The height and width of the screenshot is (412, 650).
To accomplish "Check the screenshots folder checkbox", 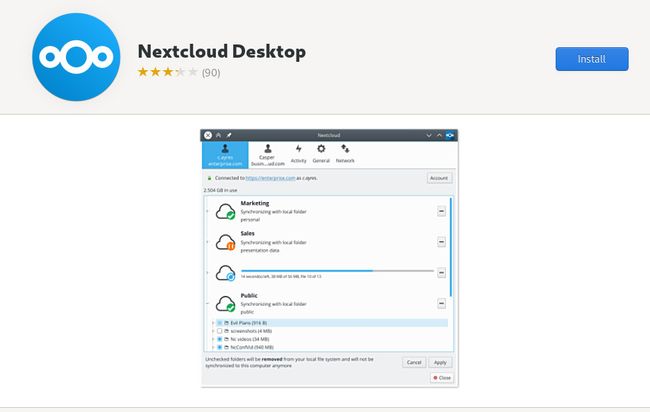I will [220, 331].
